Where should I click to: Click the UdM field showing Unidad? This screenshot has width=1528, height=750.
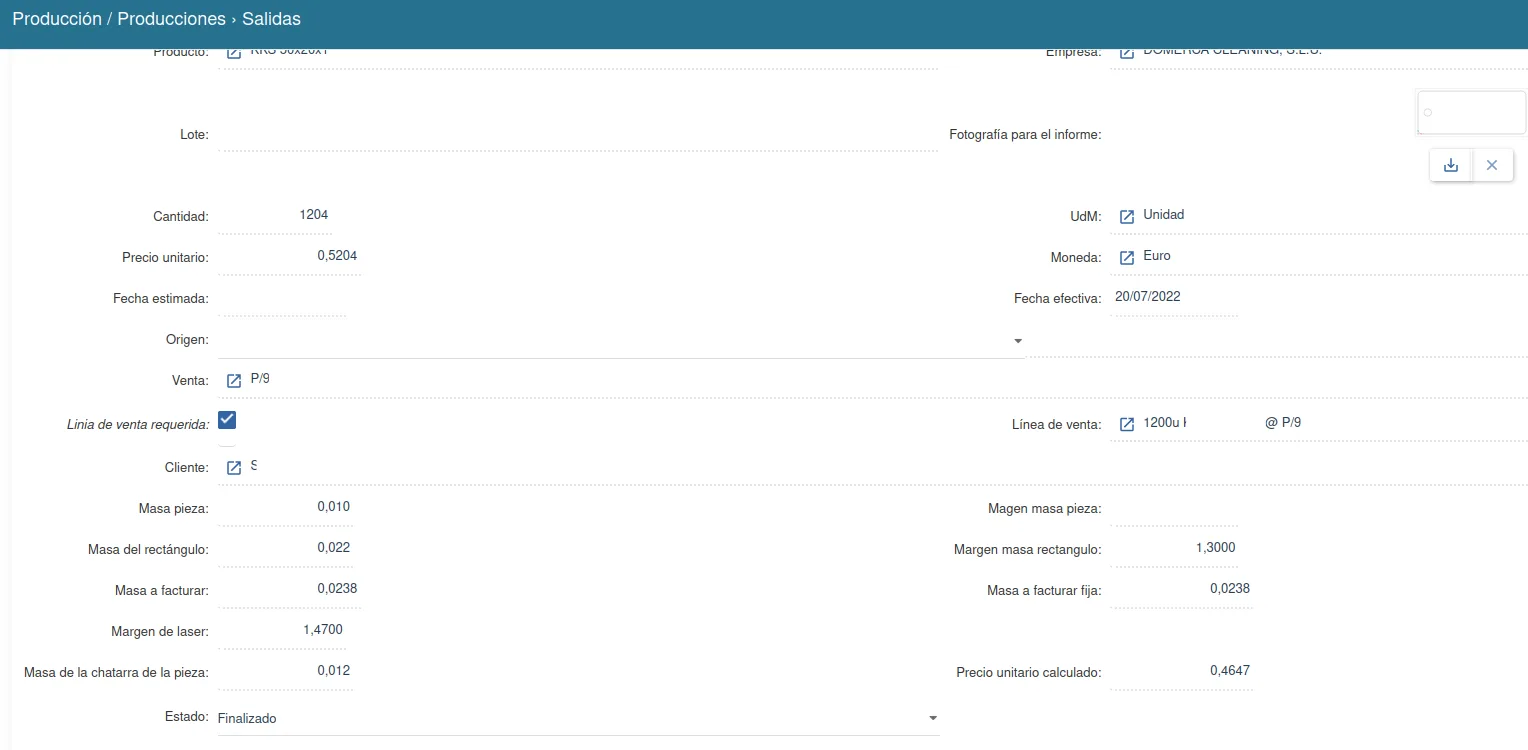pos(1319,216)
